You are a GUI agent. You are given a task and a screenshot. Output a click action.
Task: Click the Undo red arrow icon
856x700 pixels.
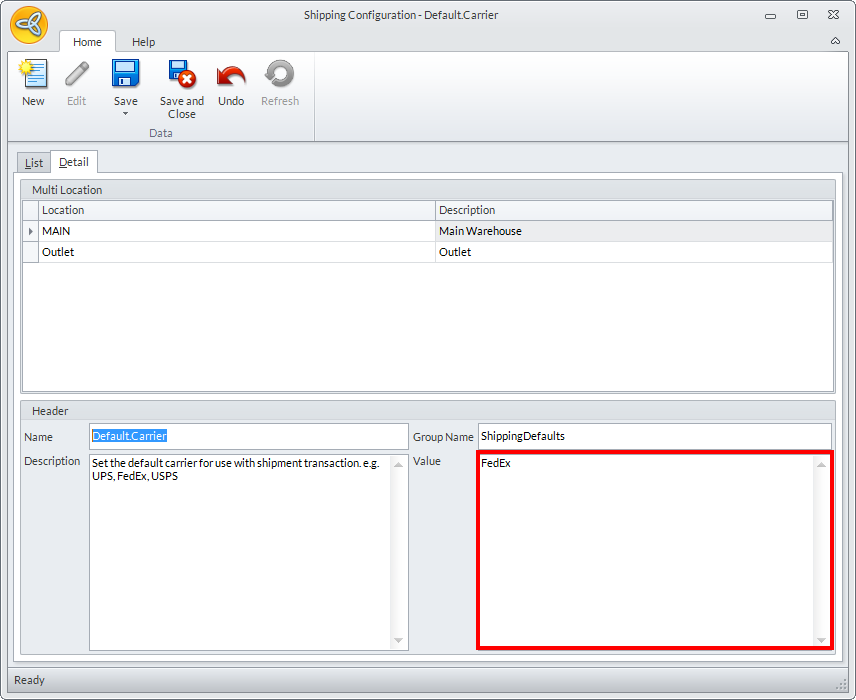231,75
